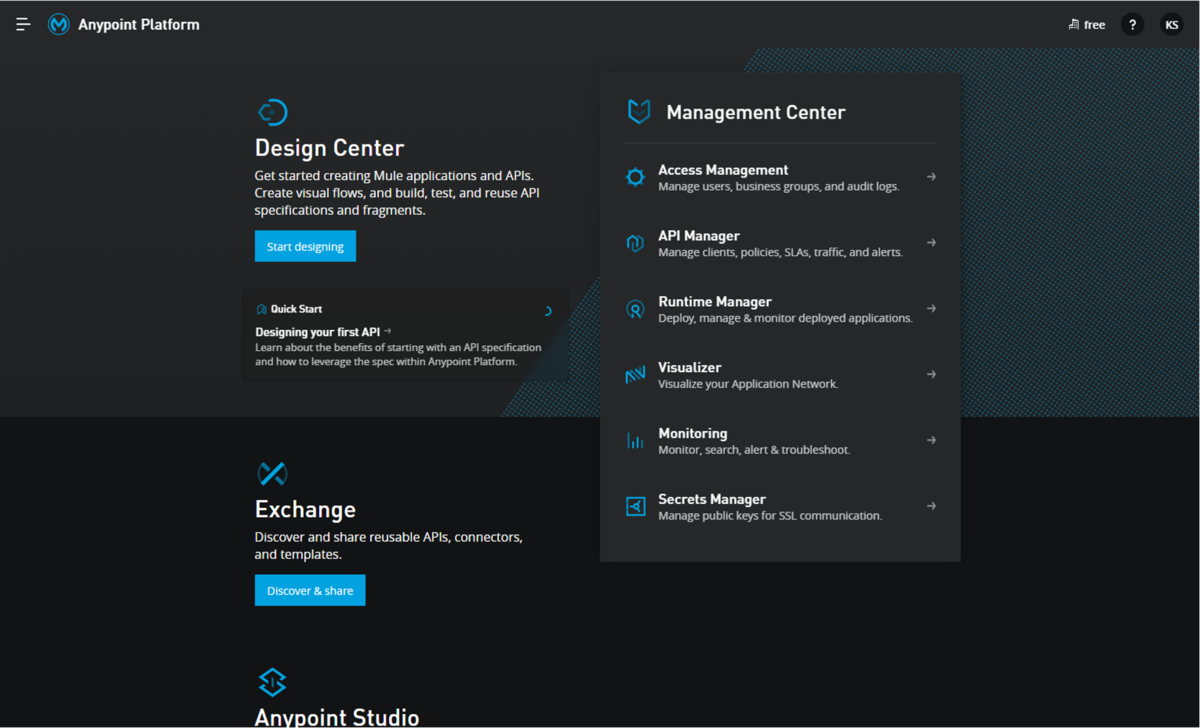Screen dimensions: 1200x728
Task: Open Secrets Manager using its row arrow
Action: 931,506
